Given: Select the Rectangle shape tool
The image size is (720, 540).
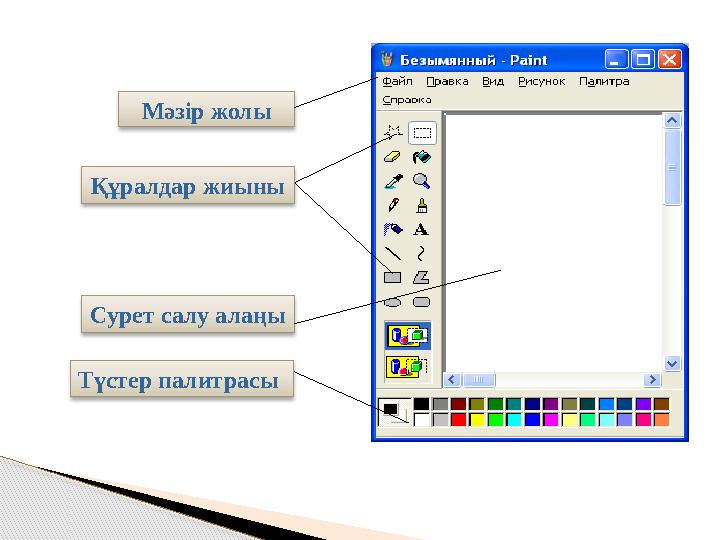Looking at the screenshot, I should click(x=393, y=277).
